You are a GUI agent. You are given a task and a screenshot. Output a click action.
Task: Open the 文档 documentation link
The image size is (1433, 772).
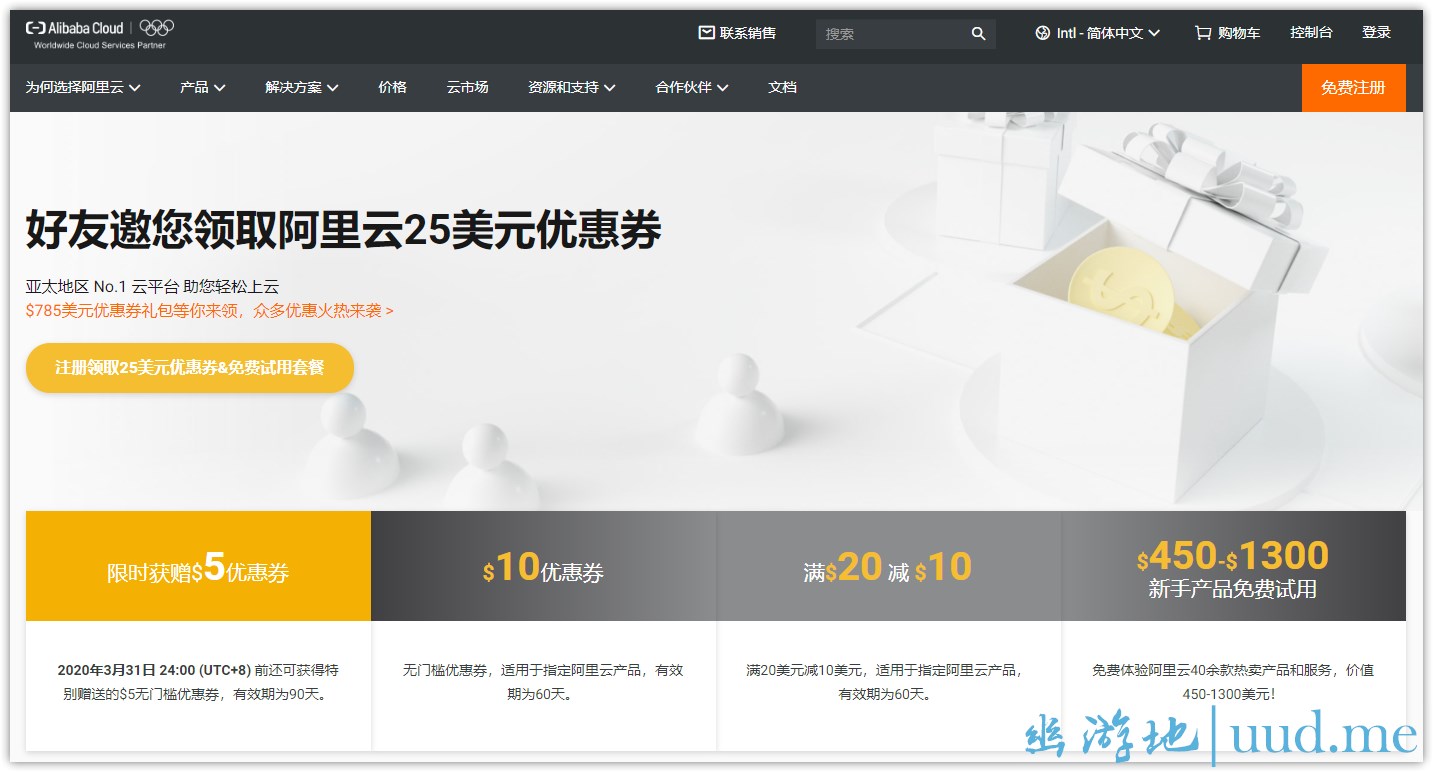782,87
